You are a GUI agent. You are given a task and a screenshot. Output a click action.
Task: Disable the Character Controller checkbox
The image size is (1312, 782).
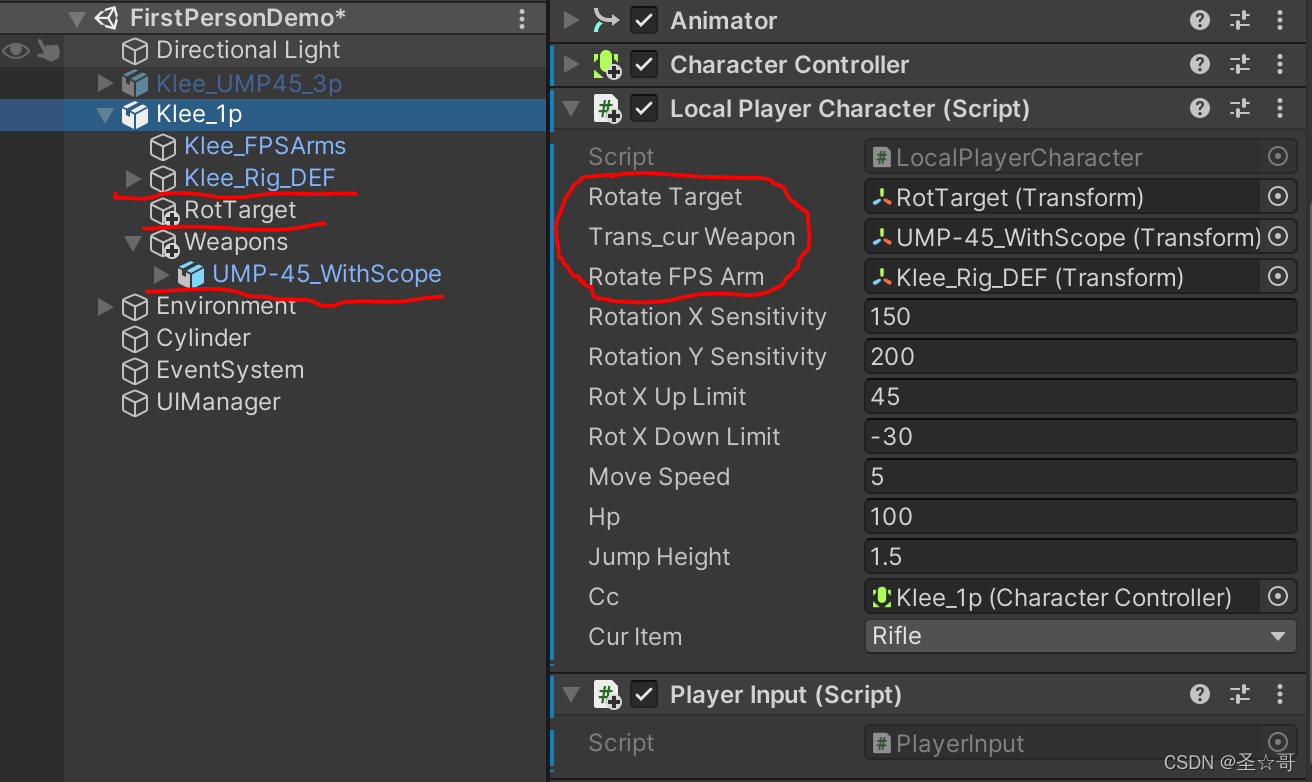click(644, 65)
